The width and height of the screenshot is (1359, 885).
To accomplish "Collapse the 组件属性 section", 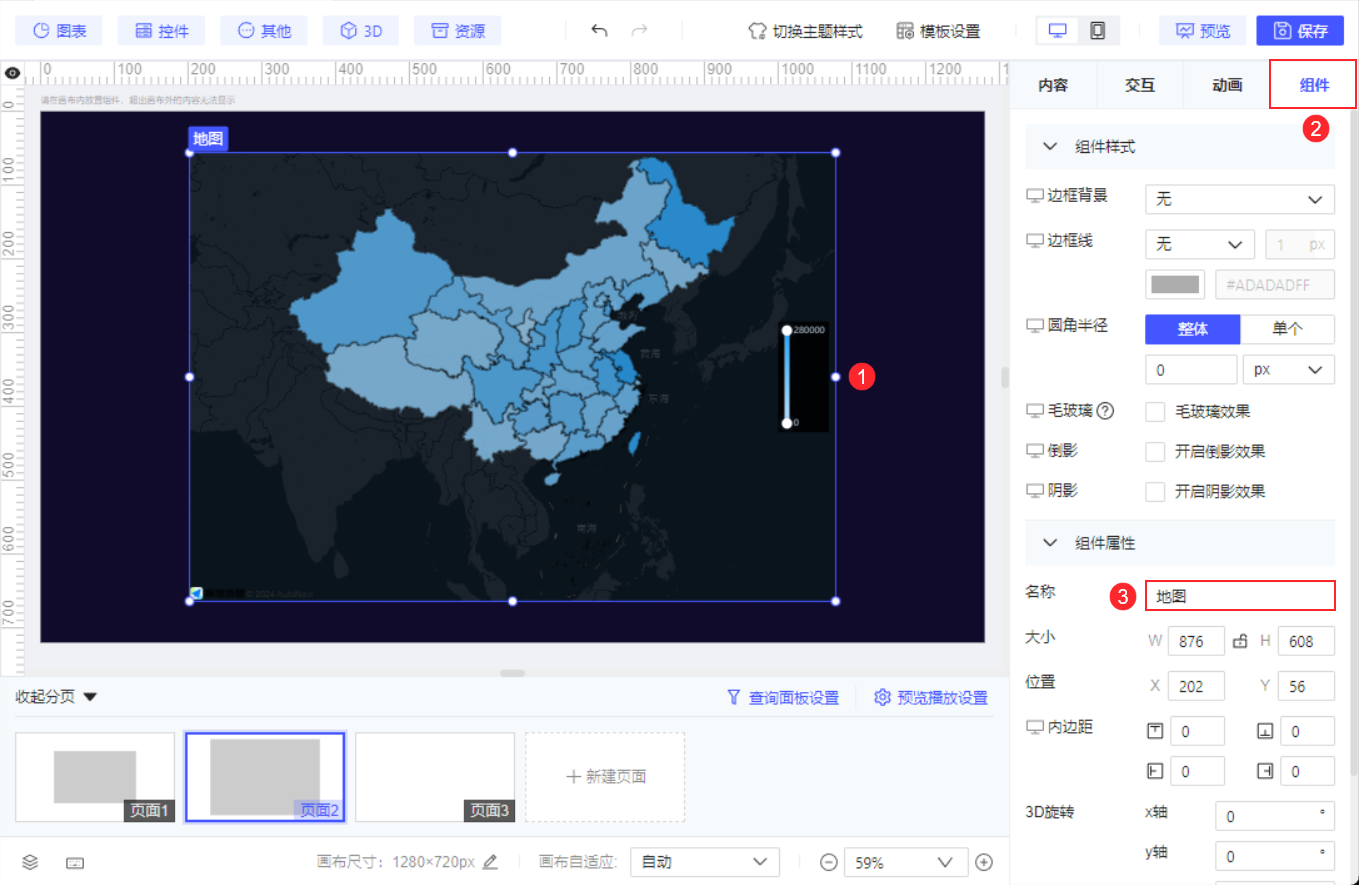I will [x=1050, y=542].
